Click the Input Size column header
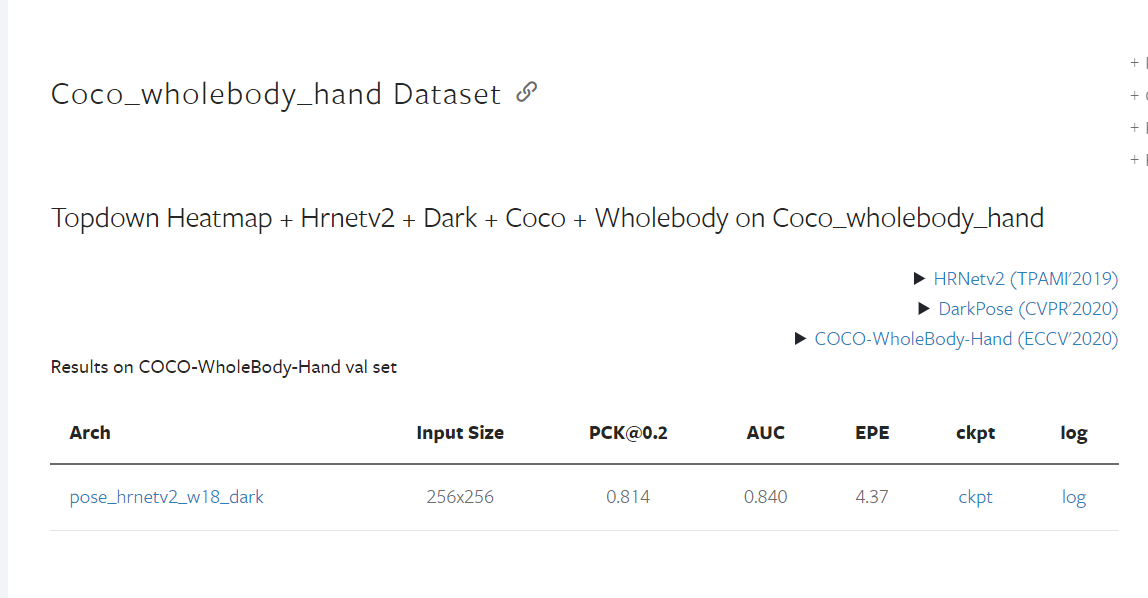The image size is (1148, 598). (x=460, y=433)
